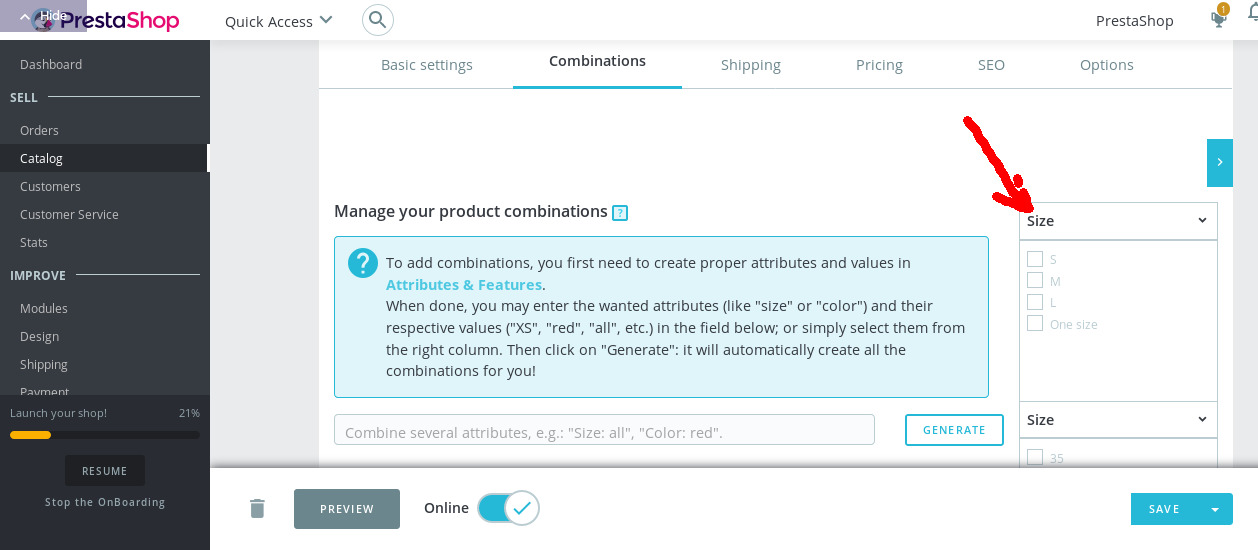This screenshot has width=1258, height=550.
Task: Toggle the Online switch off
Action: 508,508
